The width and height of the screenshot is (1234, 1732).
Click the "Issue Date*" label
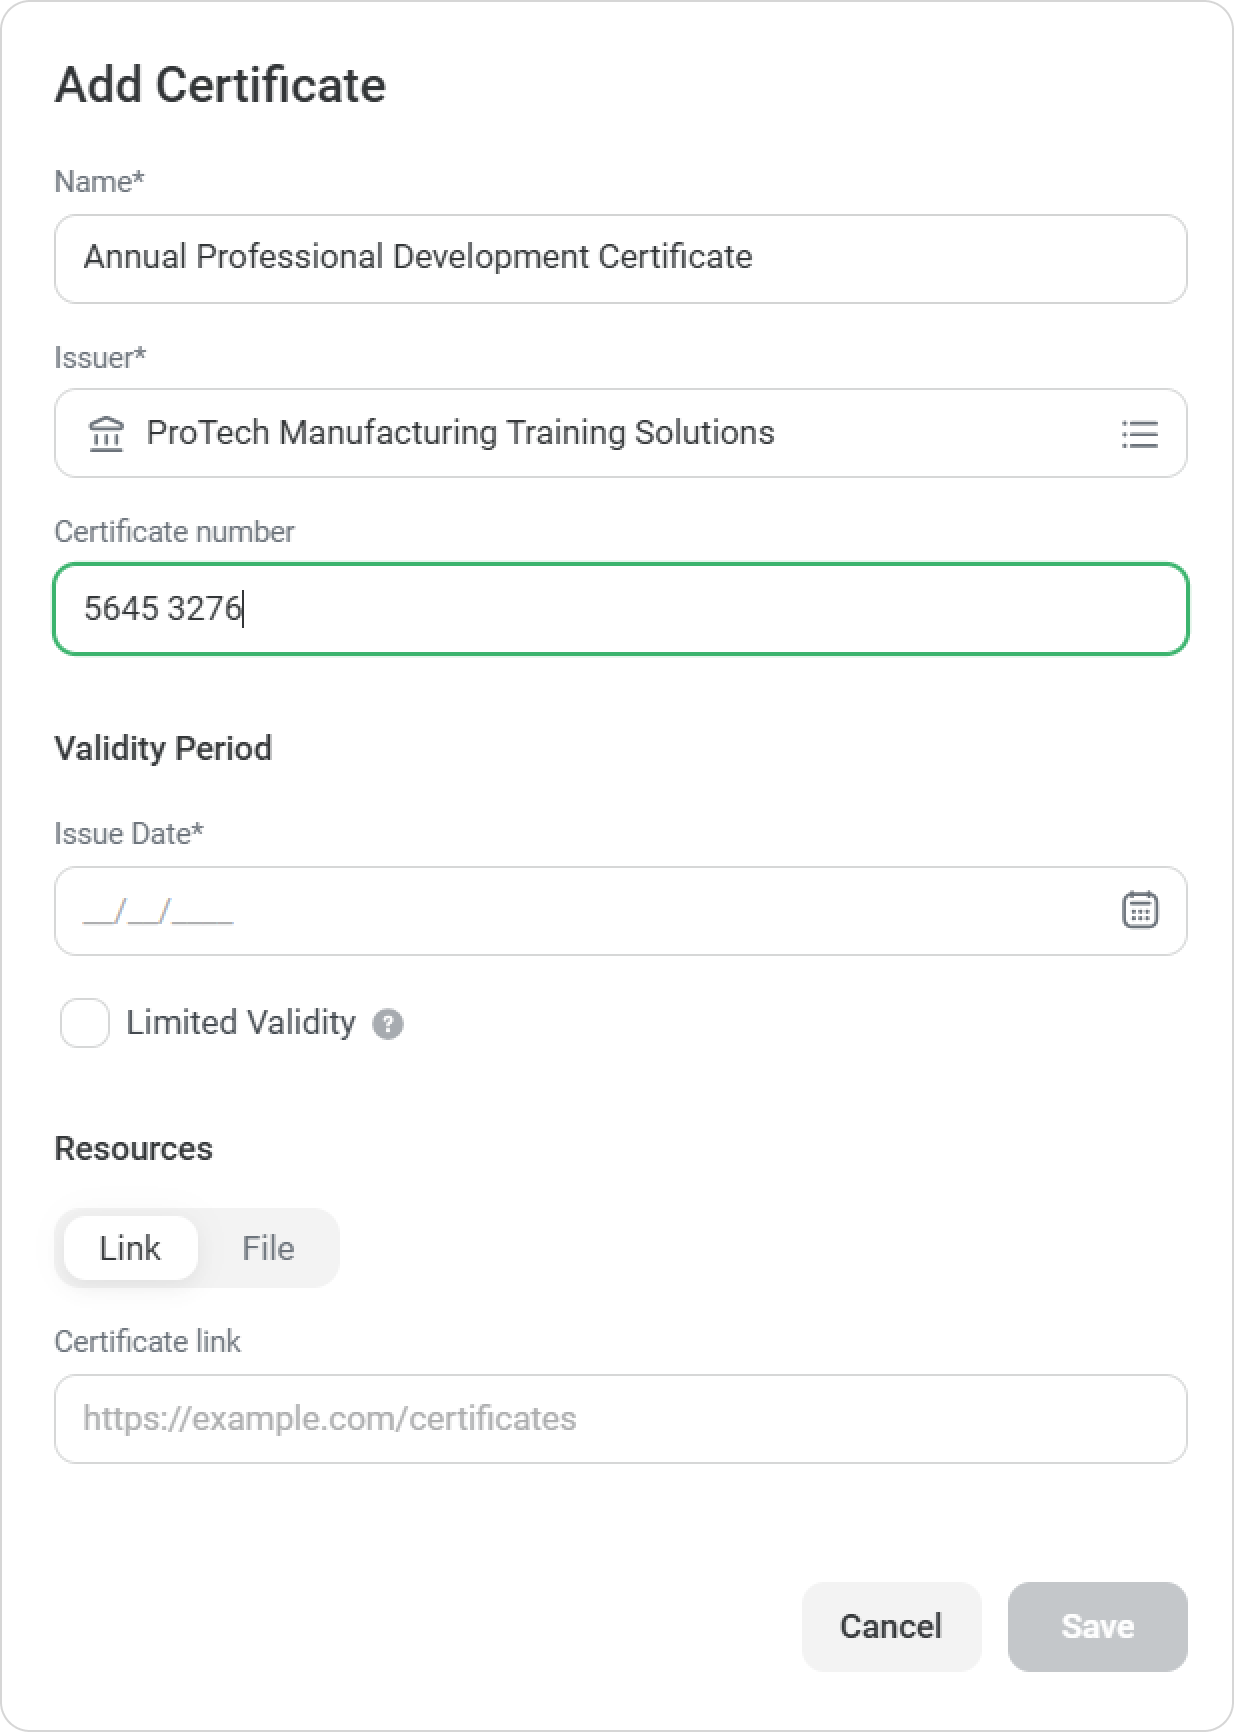click(129, 833)
